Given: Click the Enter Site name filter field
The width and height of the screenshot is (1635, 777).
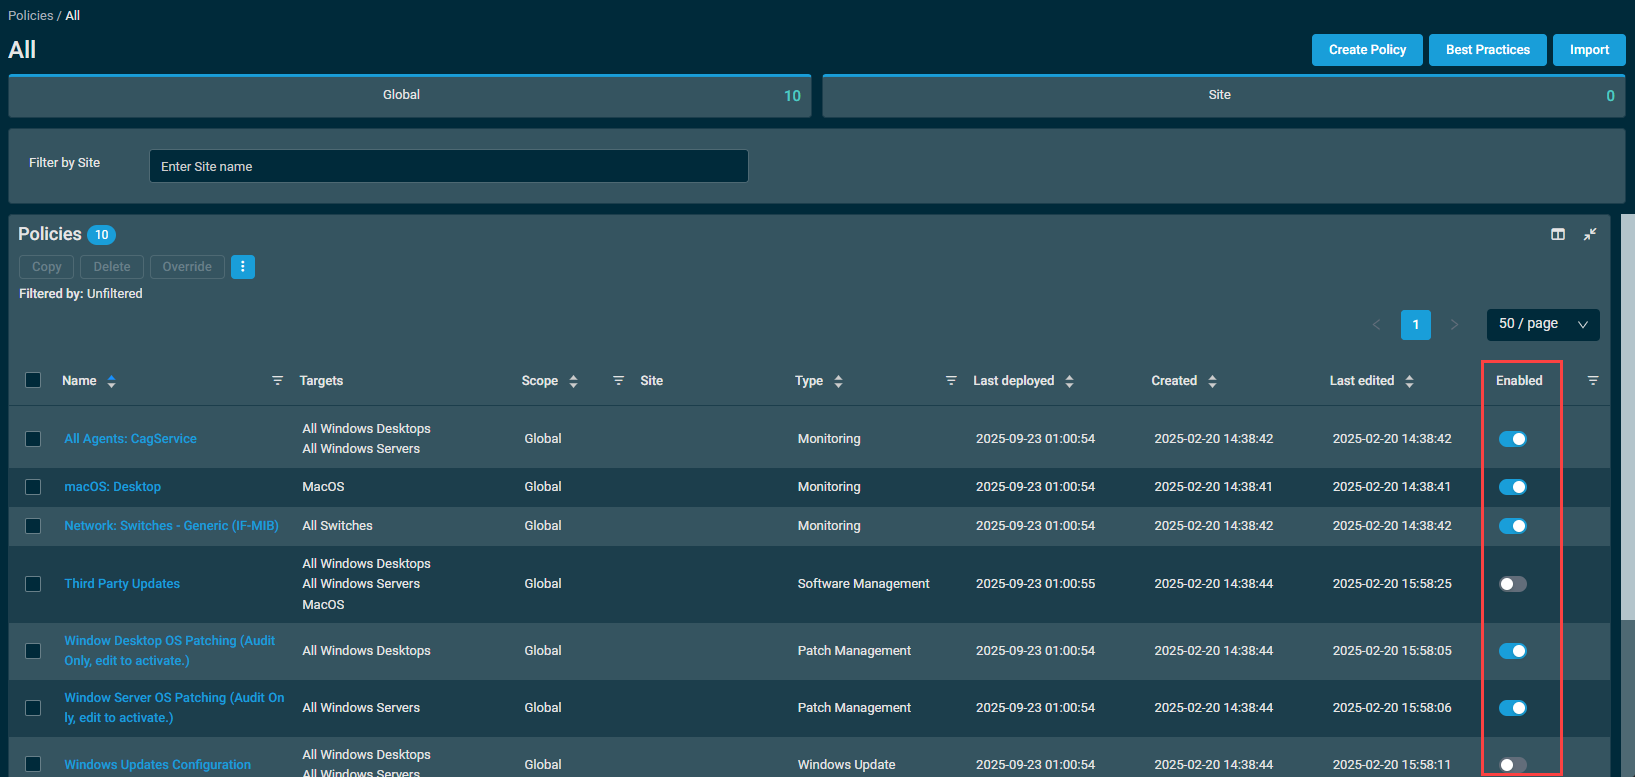Looking at the screenshot, I should [x=448, y=166].
